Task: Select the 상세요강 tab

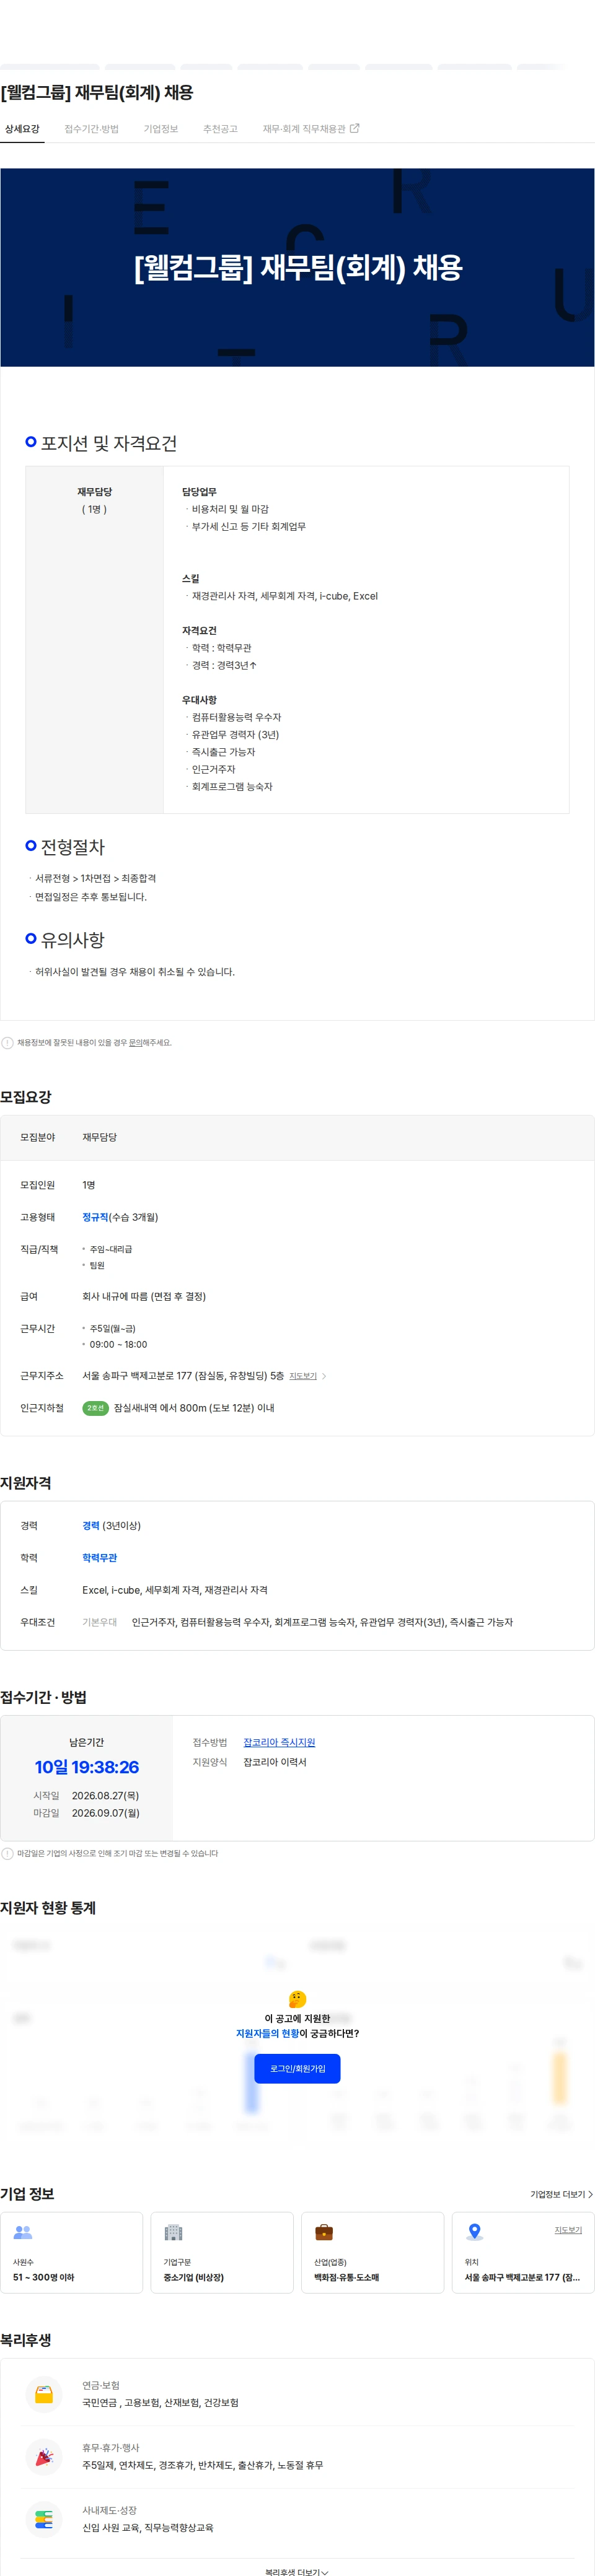Action: click(x=22, y=129)
